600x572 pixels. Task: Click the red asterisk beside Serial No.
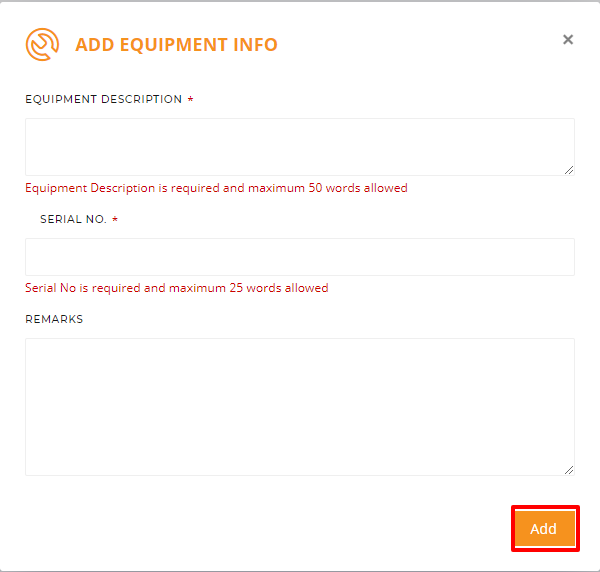(x=115, y=219)
